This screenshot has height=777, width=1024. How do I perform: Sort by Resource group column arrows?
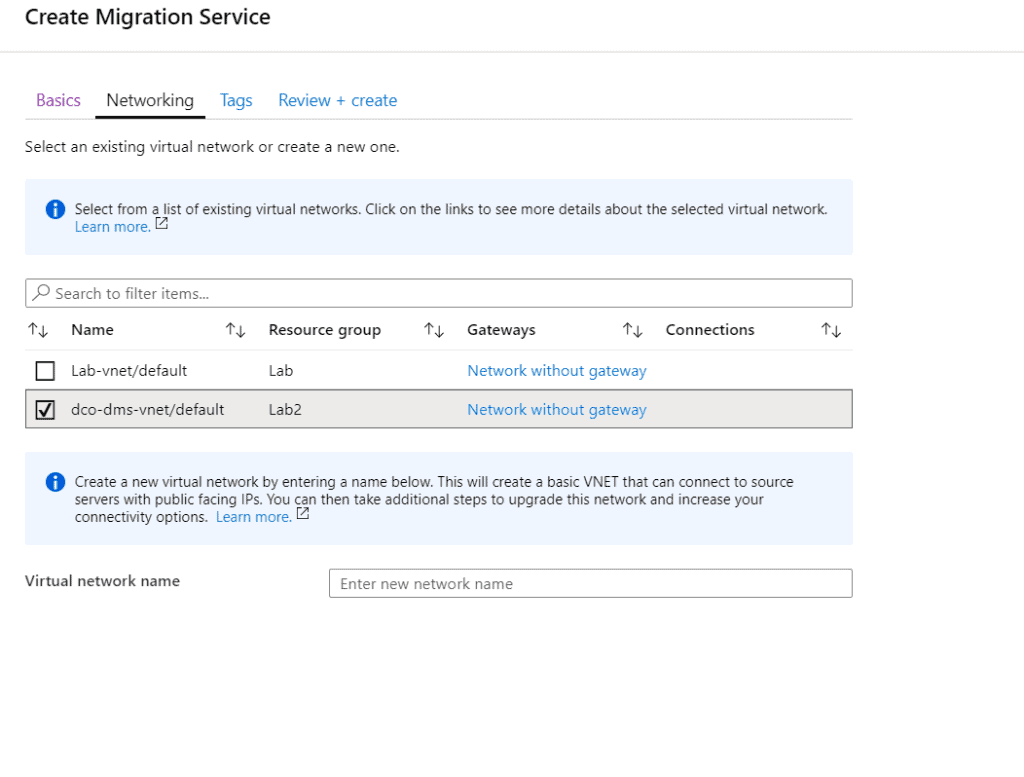click(x=434, y=330)
